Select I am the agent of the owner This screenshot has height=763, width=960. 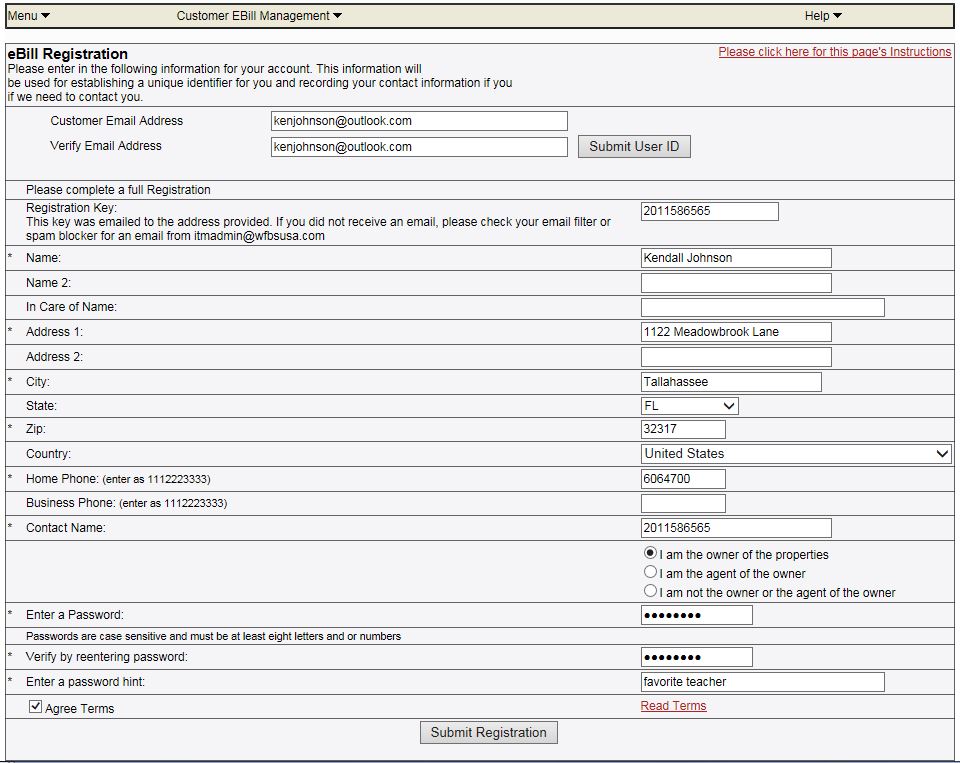tap(650, 572)
